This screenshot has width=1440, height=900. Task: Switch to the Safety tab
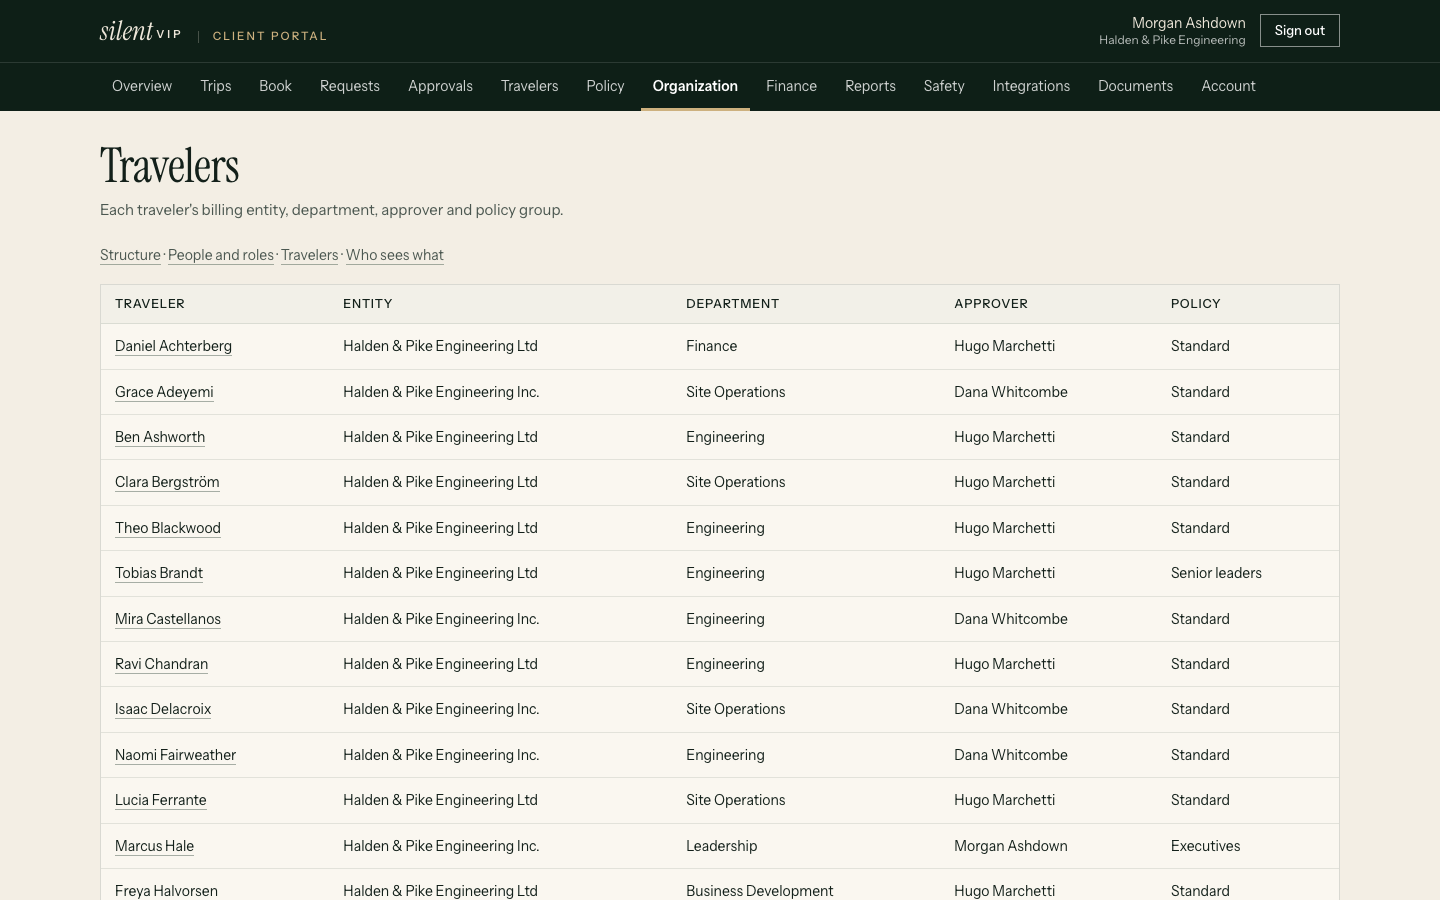point(944,86)
